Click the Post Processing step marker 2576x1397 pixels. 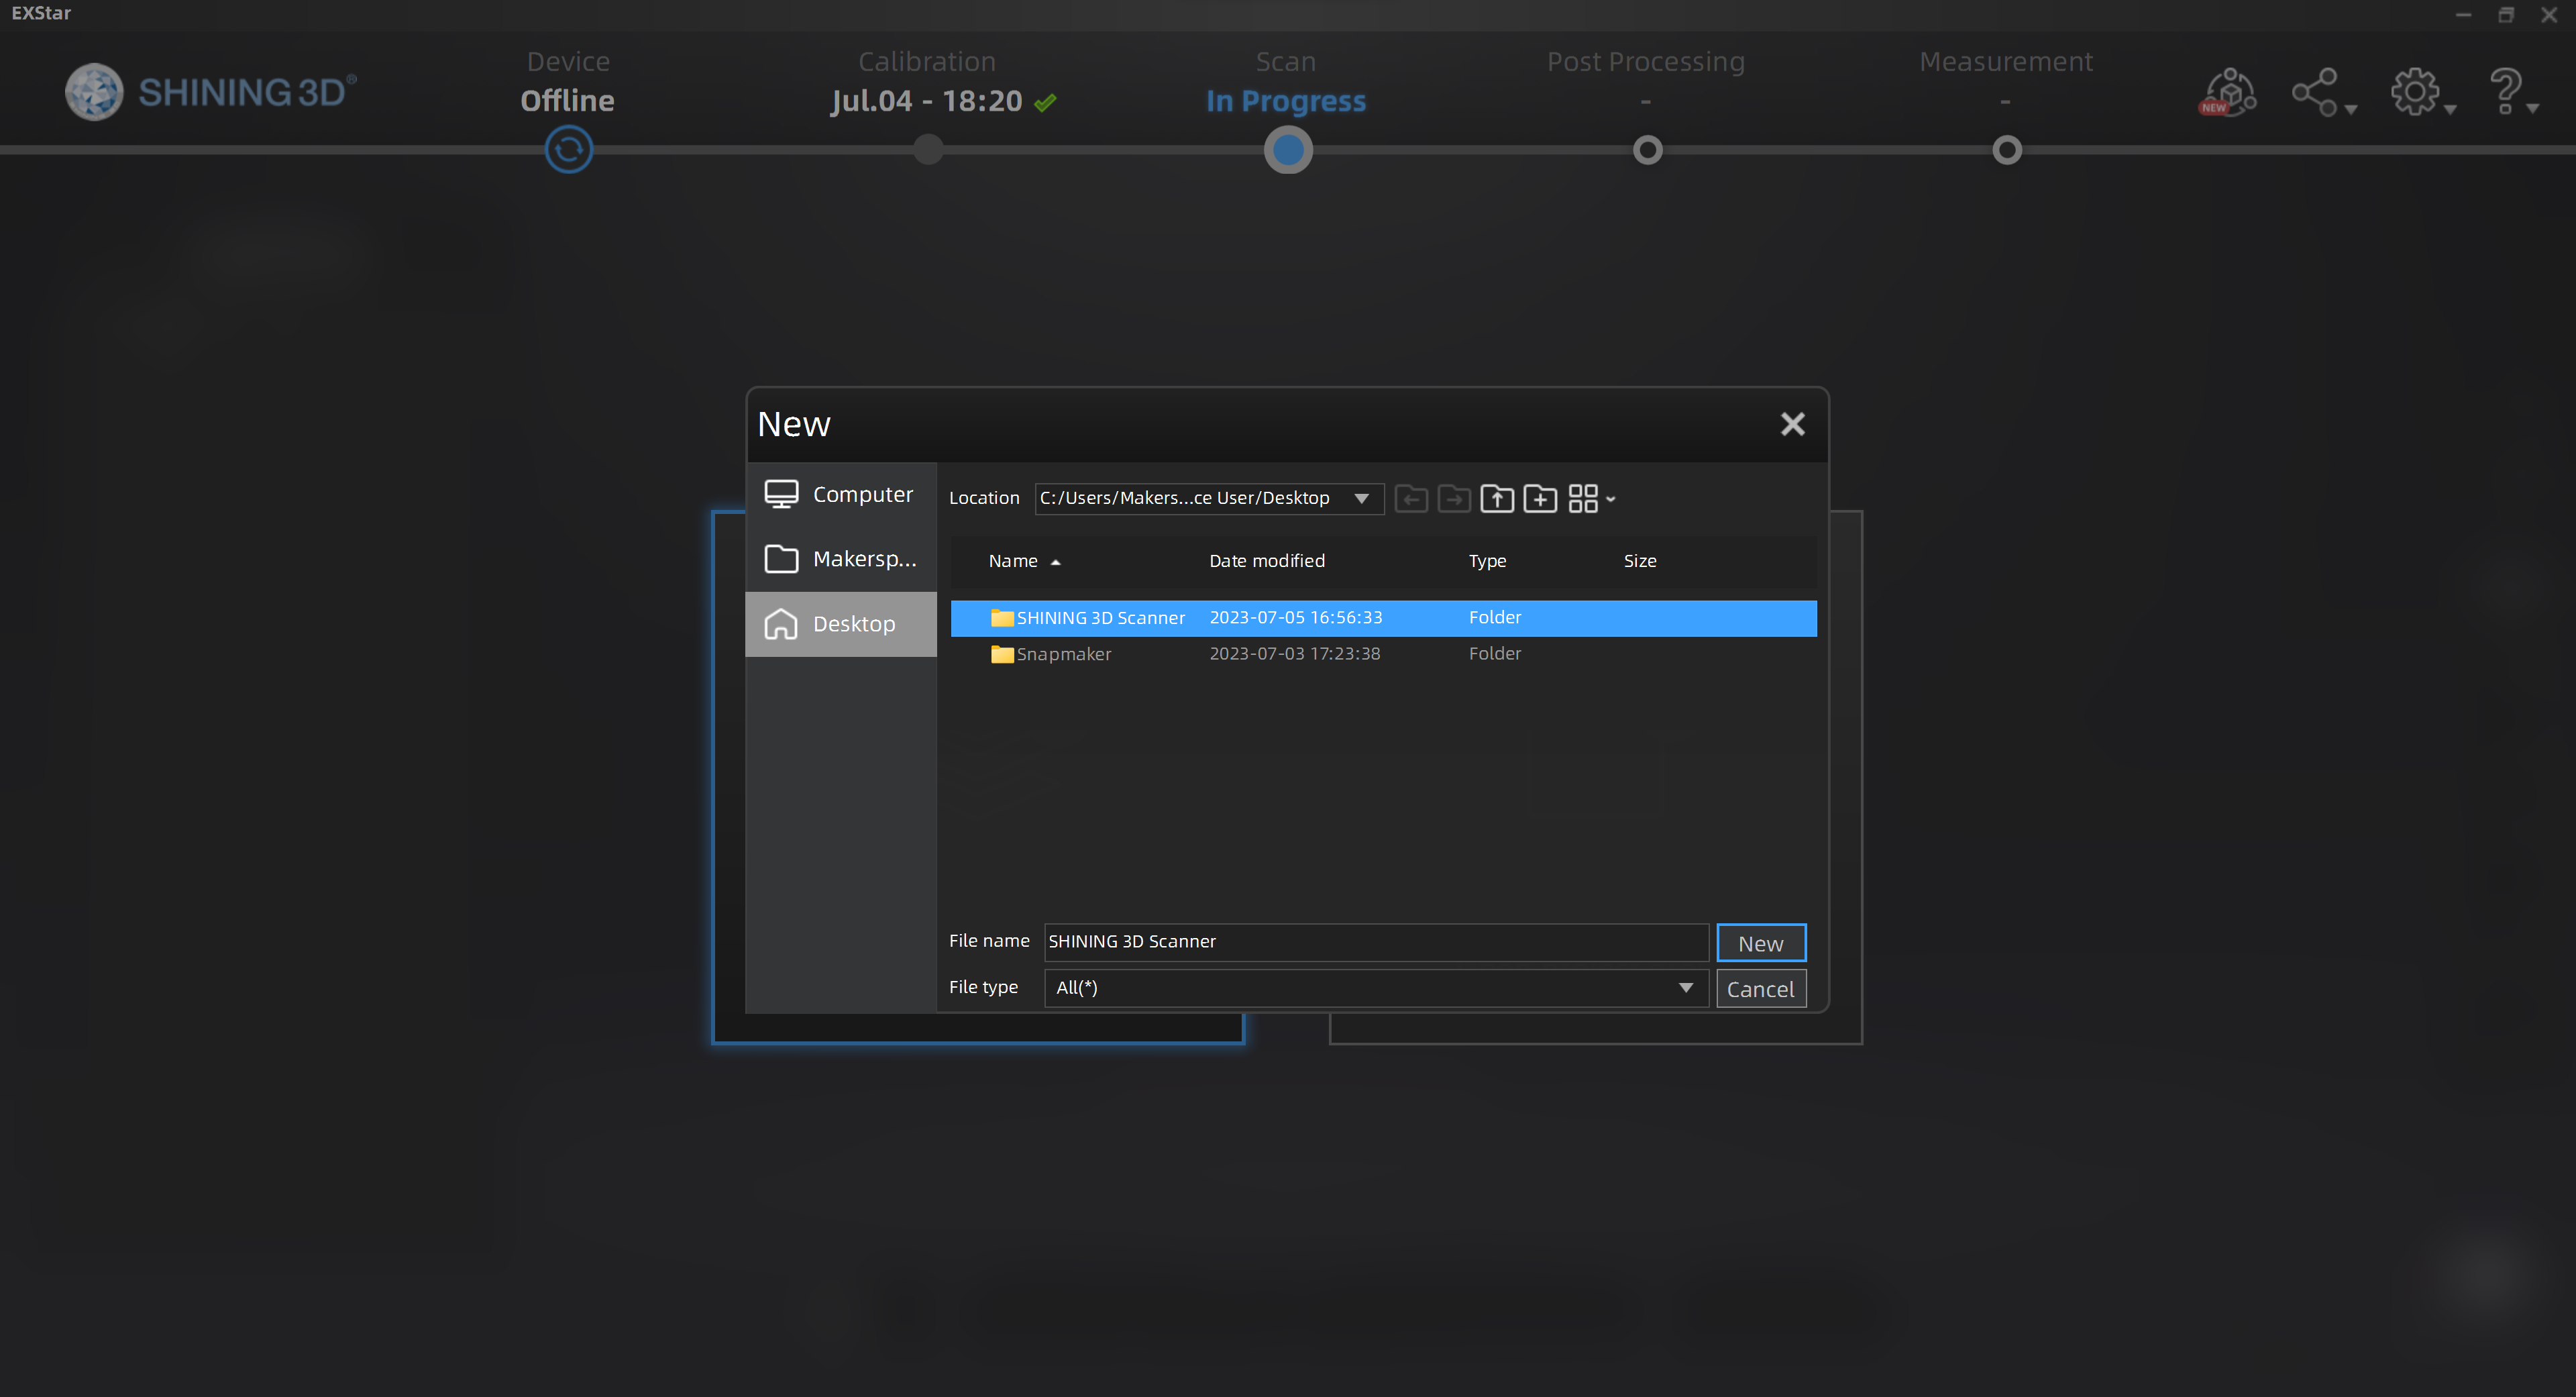1647,150
